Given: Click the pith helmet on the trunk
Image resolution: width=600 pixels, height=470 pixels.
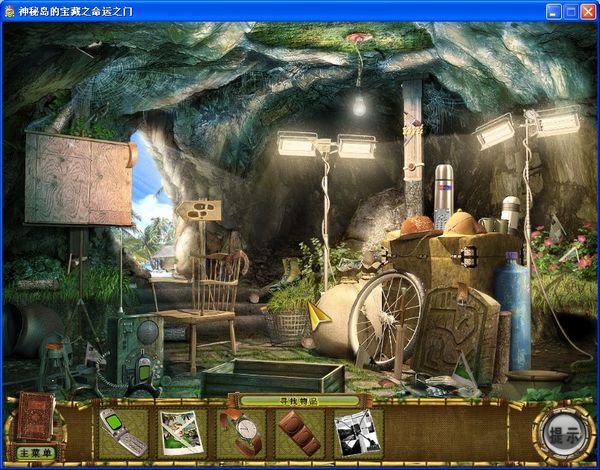Looking at the screenshot, I should click(x=462, y=223).
